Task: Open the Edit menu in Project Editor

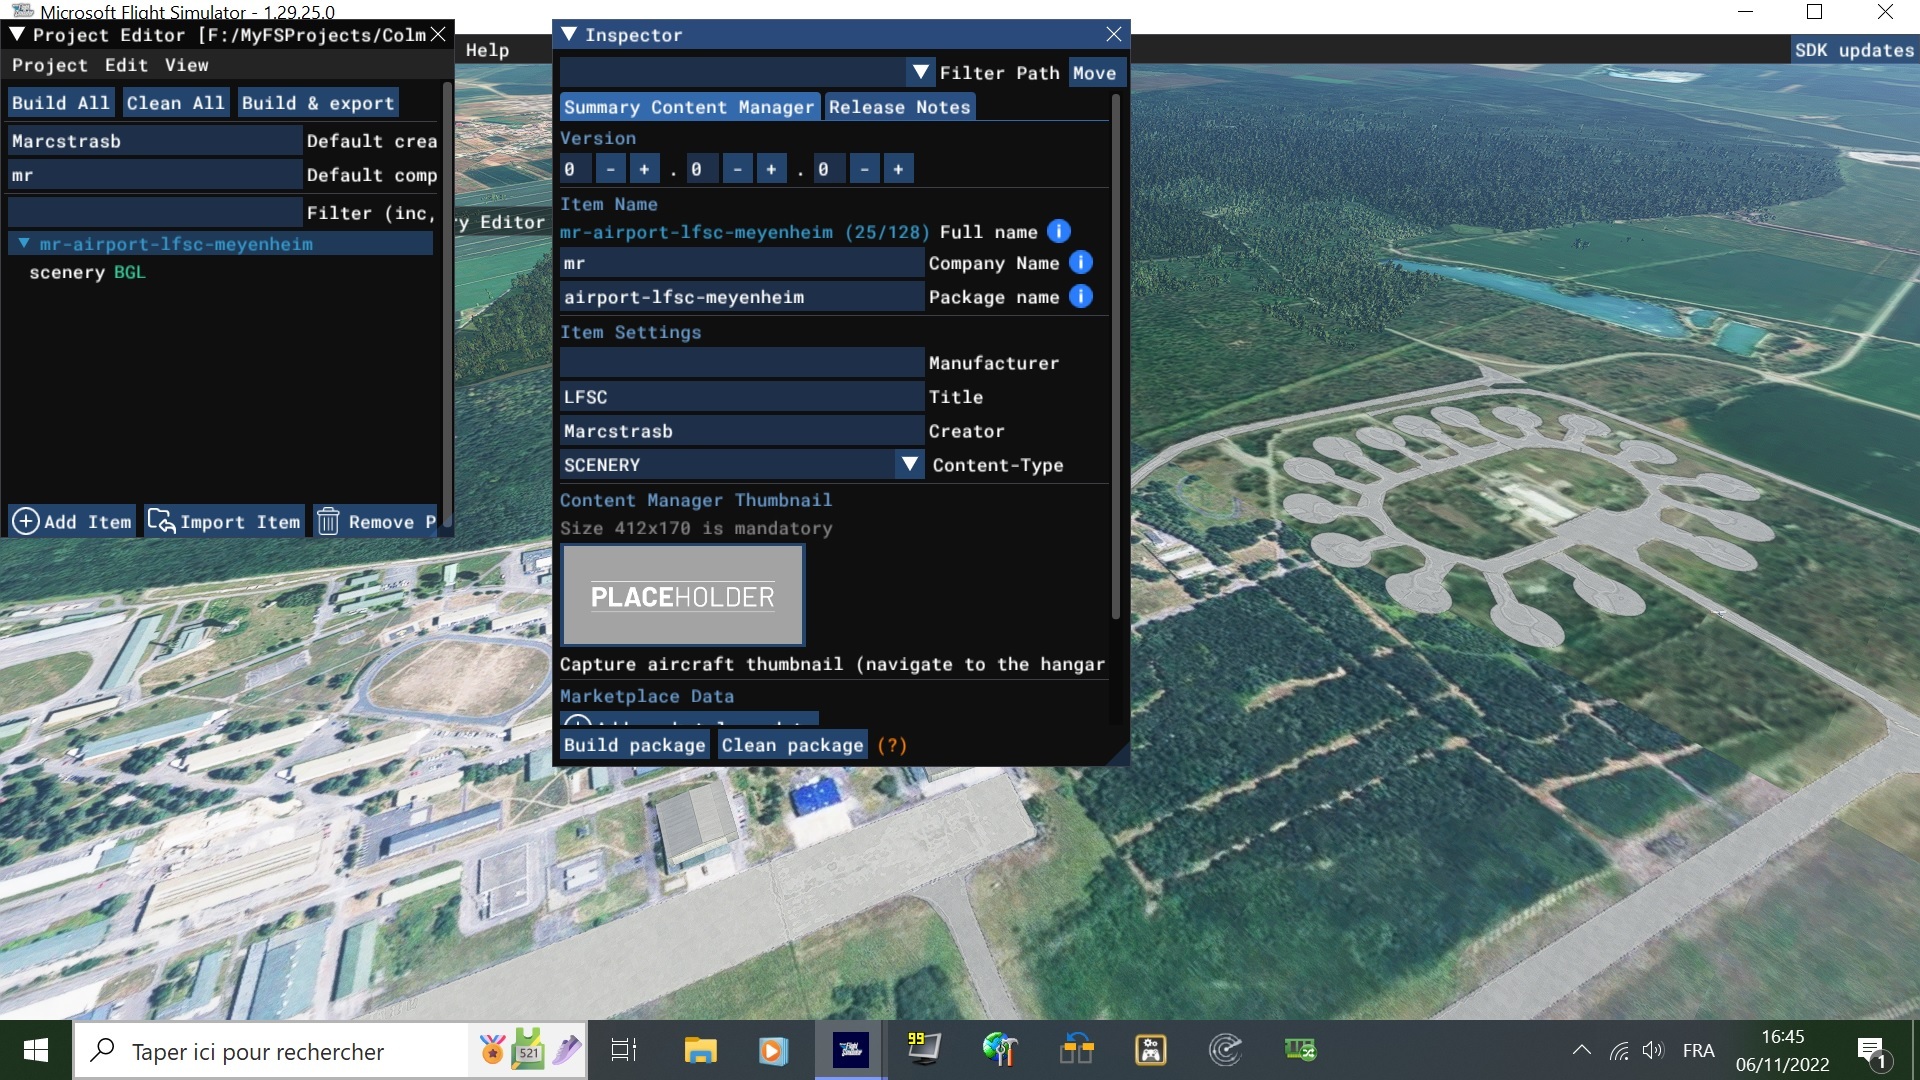Action: 126,65
